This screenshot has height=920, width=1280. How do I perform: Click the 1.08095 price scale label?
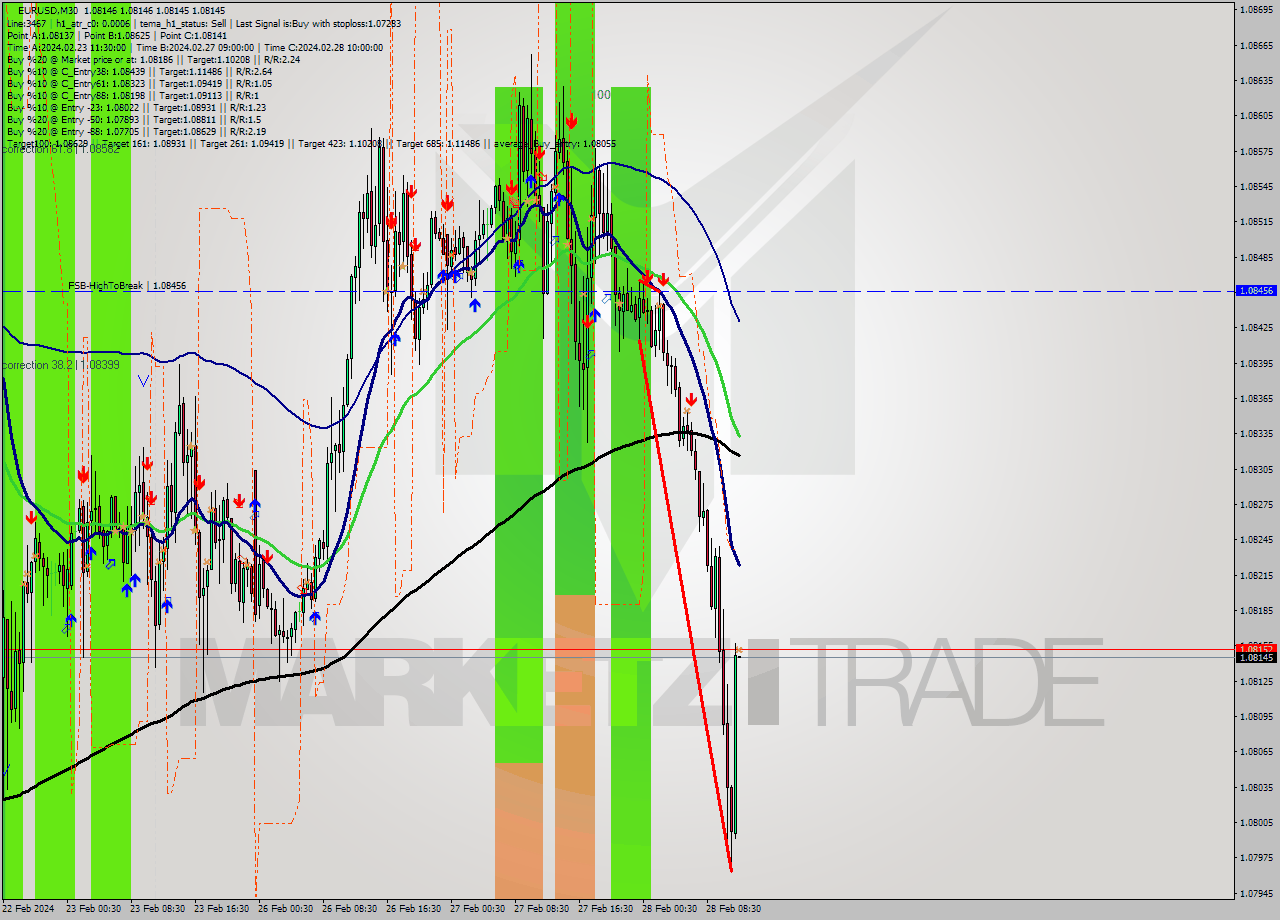point(1256,716)
